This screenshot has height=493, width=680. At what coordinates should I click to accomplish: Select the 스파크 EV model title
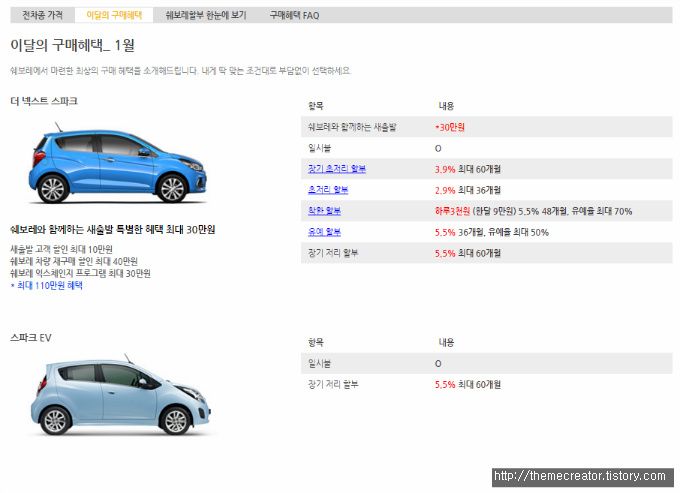coord(31,338)
